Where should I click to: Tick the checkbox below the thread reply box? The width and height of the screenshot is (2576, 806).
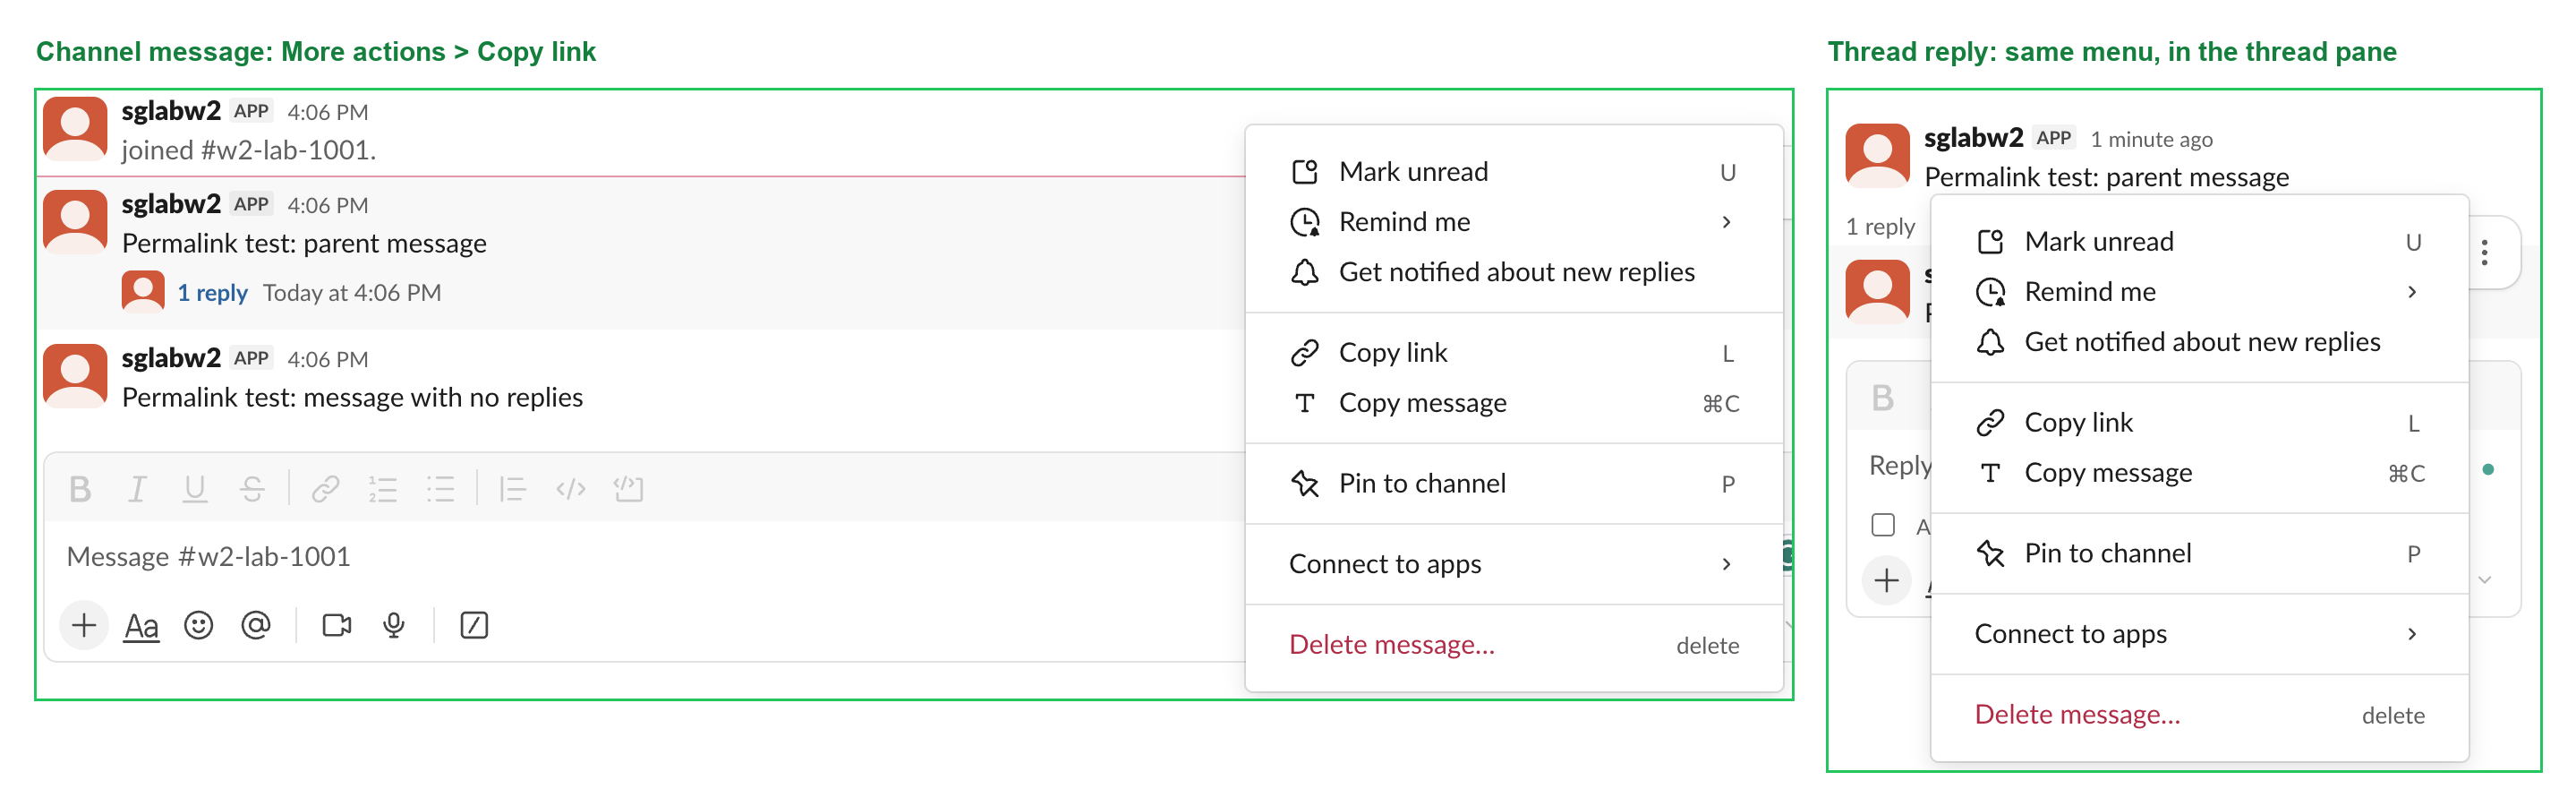(x=1883, y=525)
